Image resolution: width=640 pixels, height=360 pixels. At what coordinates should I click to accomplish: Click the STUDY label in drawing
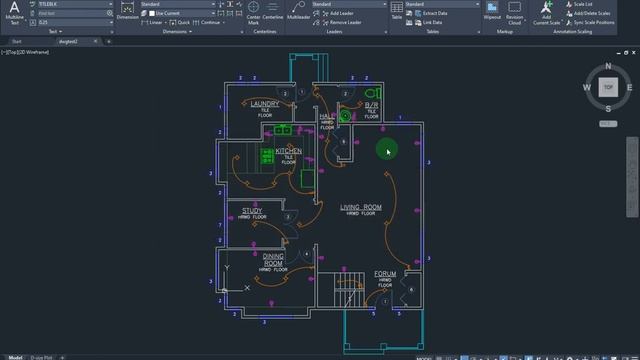(x=252, y=211)
